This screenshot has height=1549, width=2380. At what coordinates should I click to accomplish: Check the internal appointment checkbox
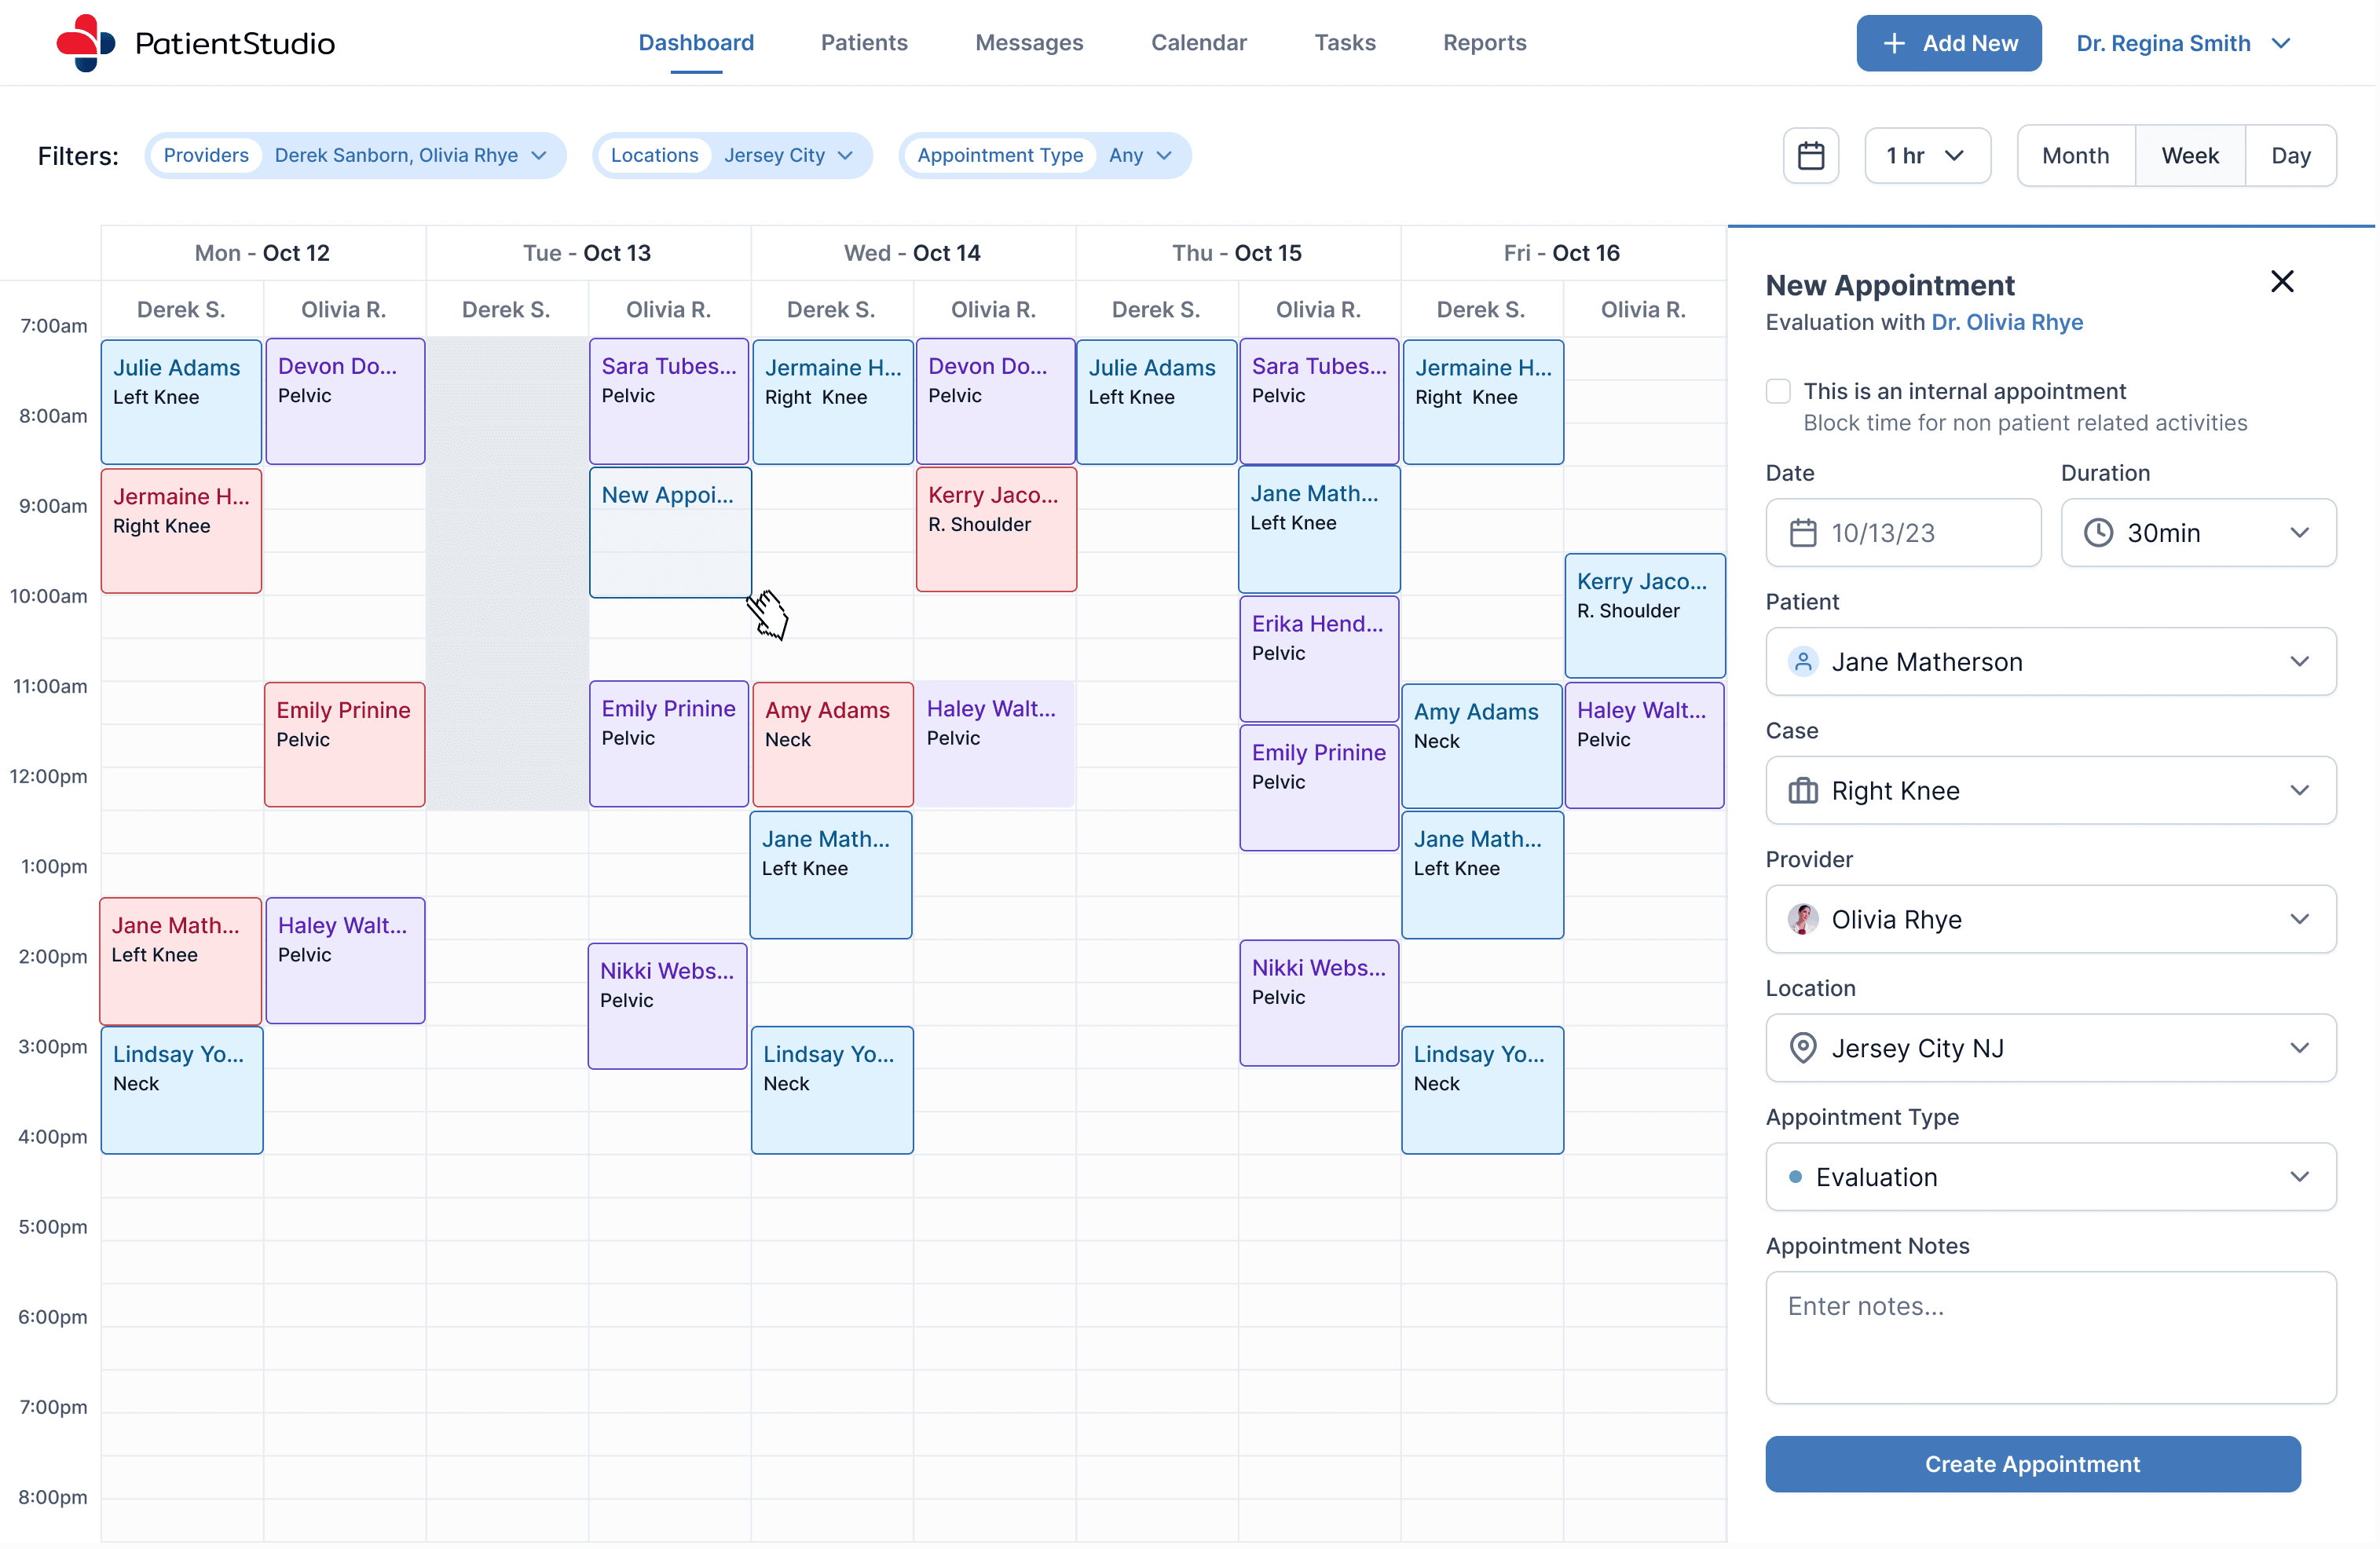coord(1778,392)
